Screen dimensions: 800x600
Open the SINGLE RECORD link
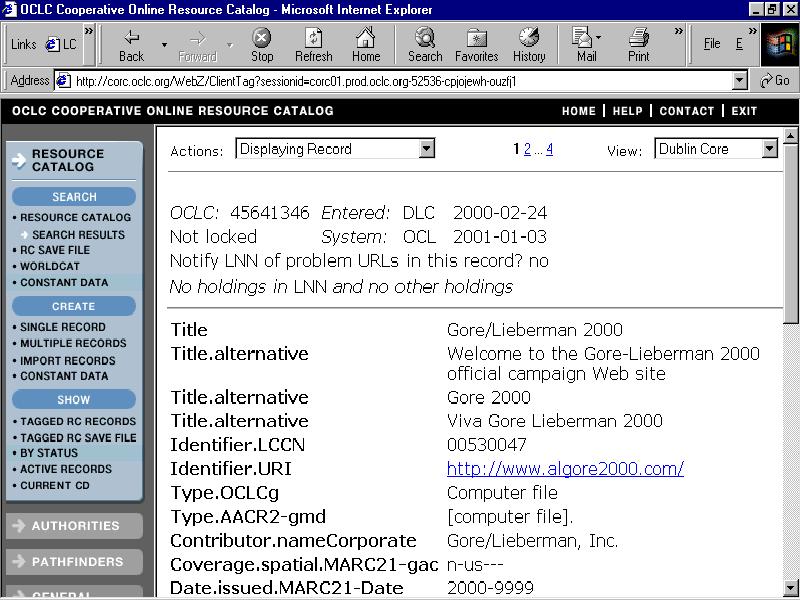click(63, 327)
